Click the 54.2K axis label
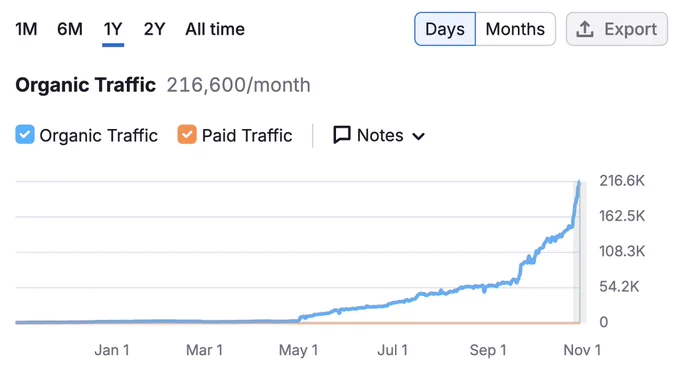Image resolution: width=680 pixels, height=375 pixels. point(619,287)
